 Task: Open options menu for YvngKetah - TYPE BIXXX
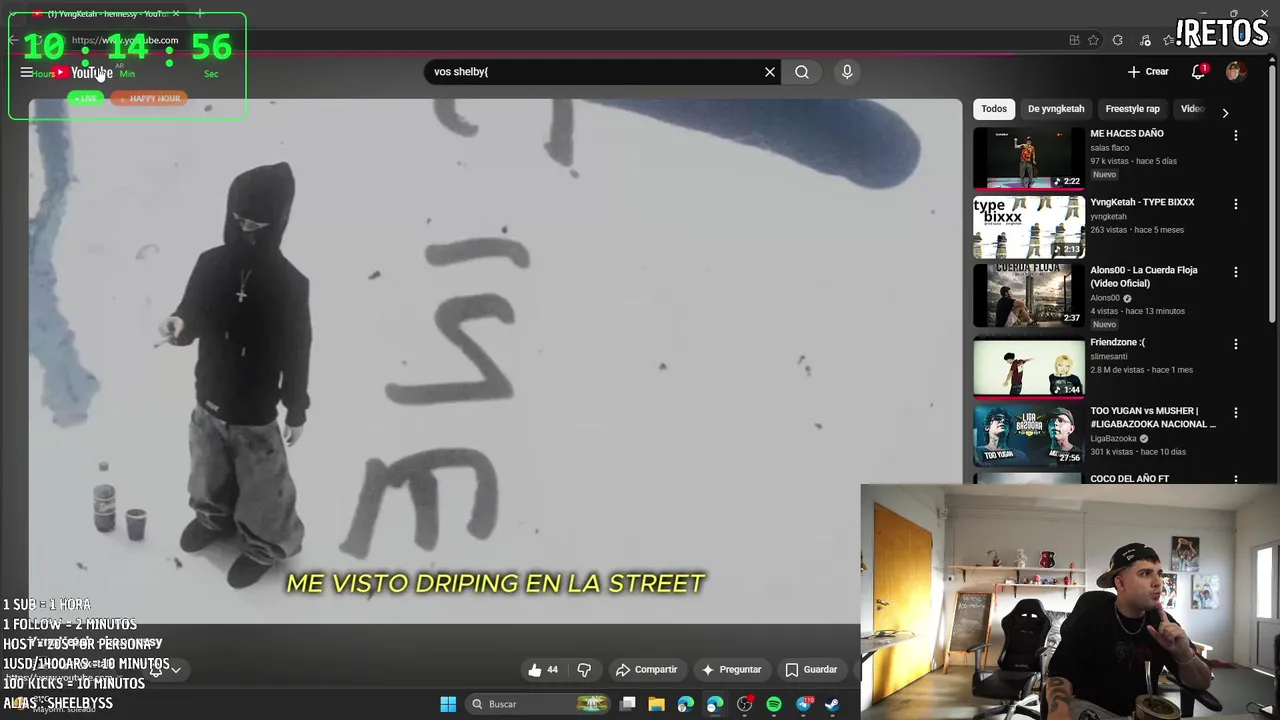coord(1236,204)
